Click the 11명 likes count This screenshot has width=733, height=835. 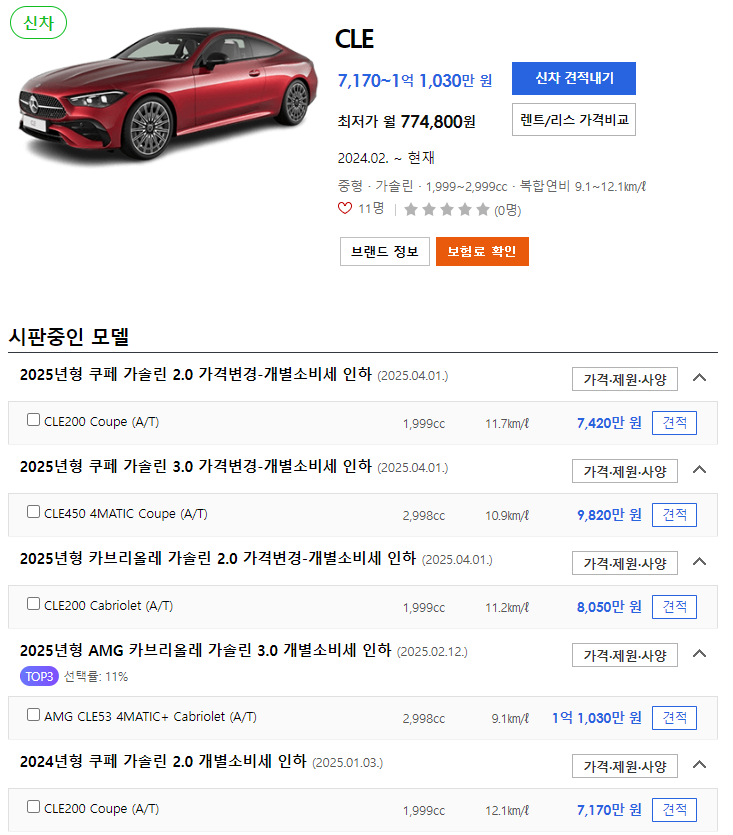[x=371, y=208]
